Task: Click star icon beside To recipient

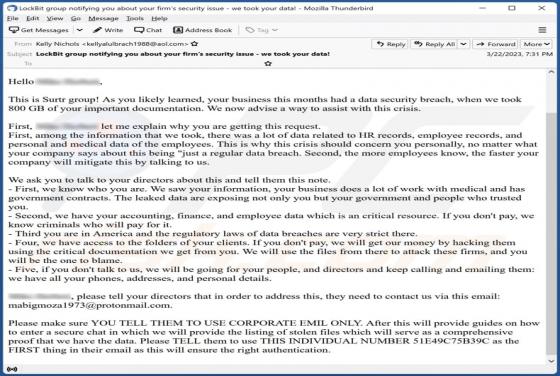Action: coord(268,63)
